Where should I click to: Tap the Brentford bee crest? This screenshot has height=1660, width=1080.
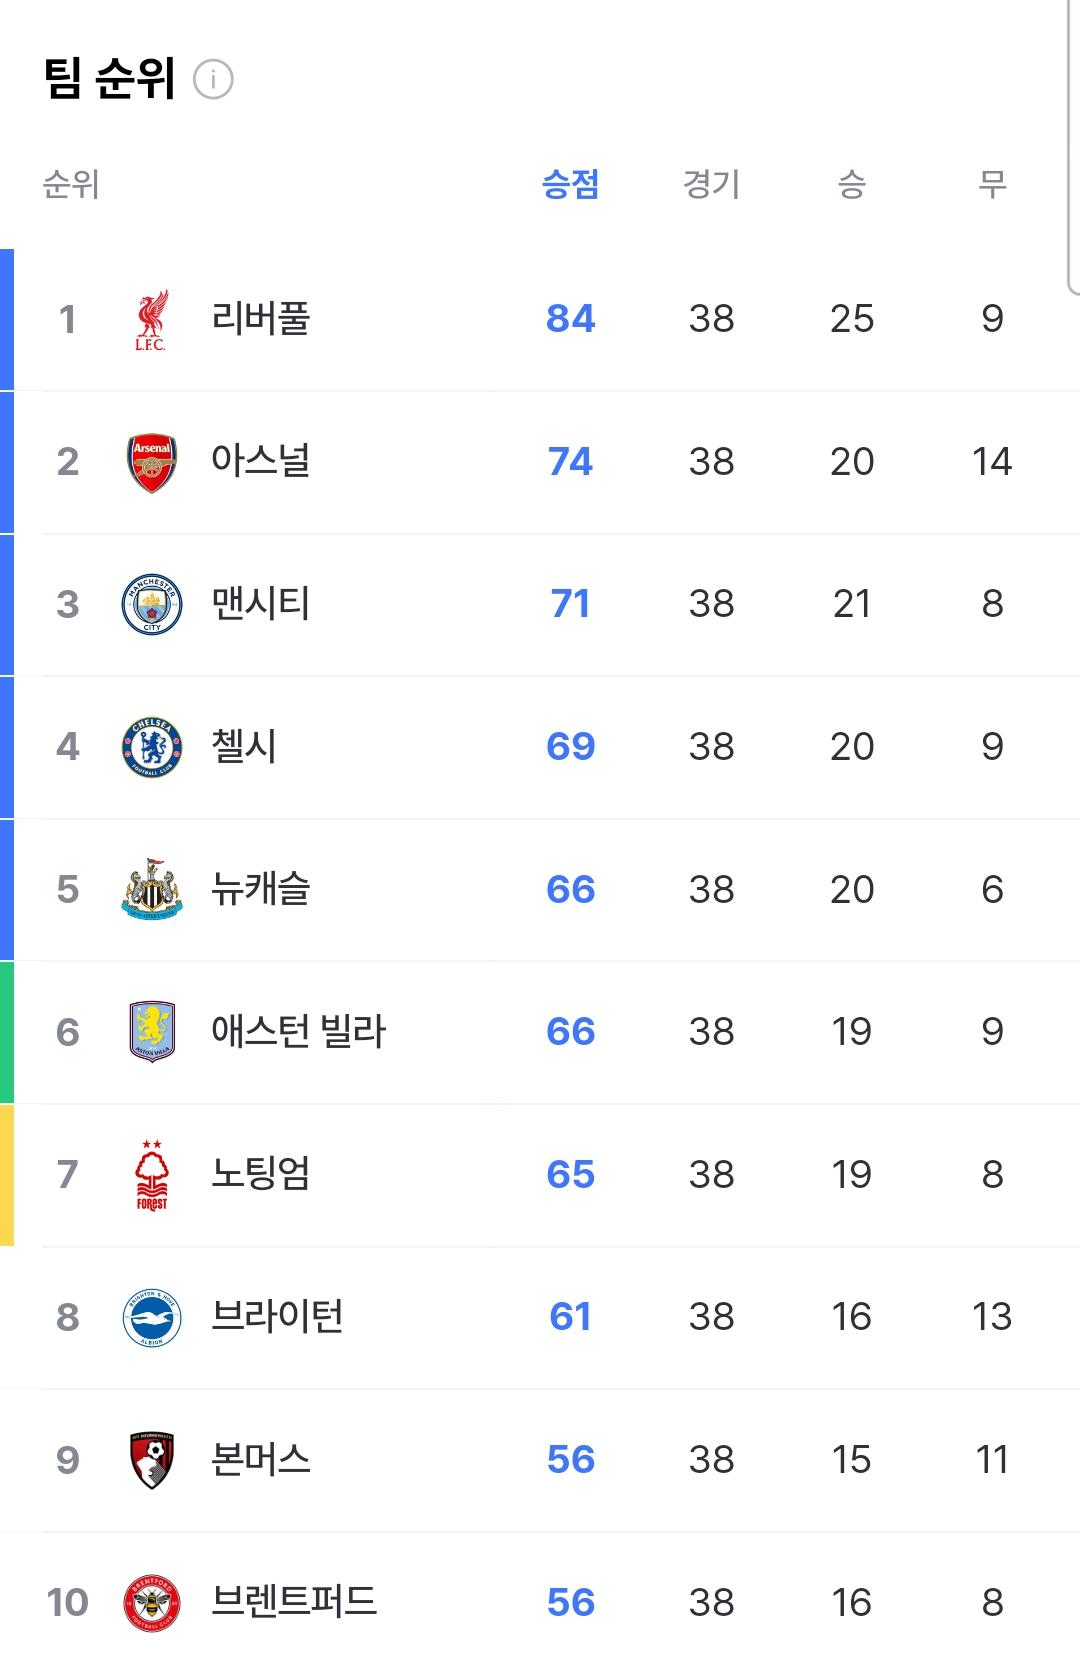tap(152, 1603)
